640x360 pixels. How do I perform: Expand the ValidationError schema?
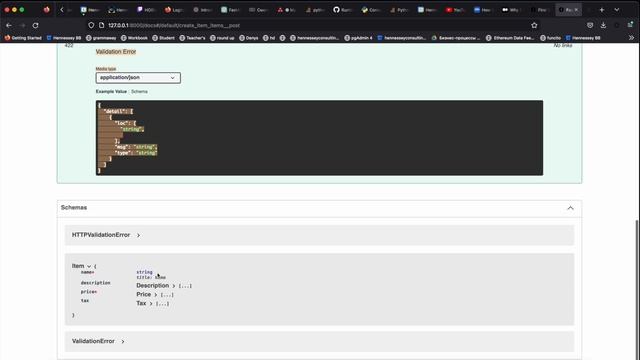[x=98, y=341]
